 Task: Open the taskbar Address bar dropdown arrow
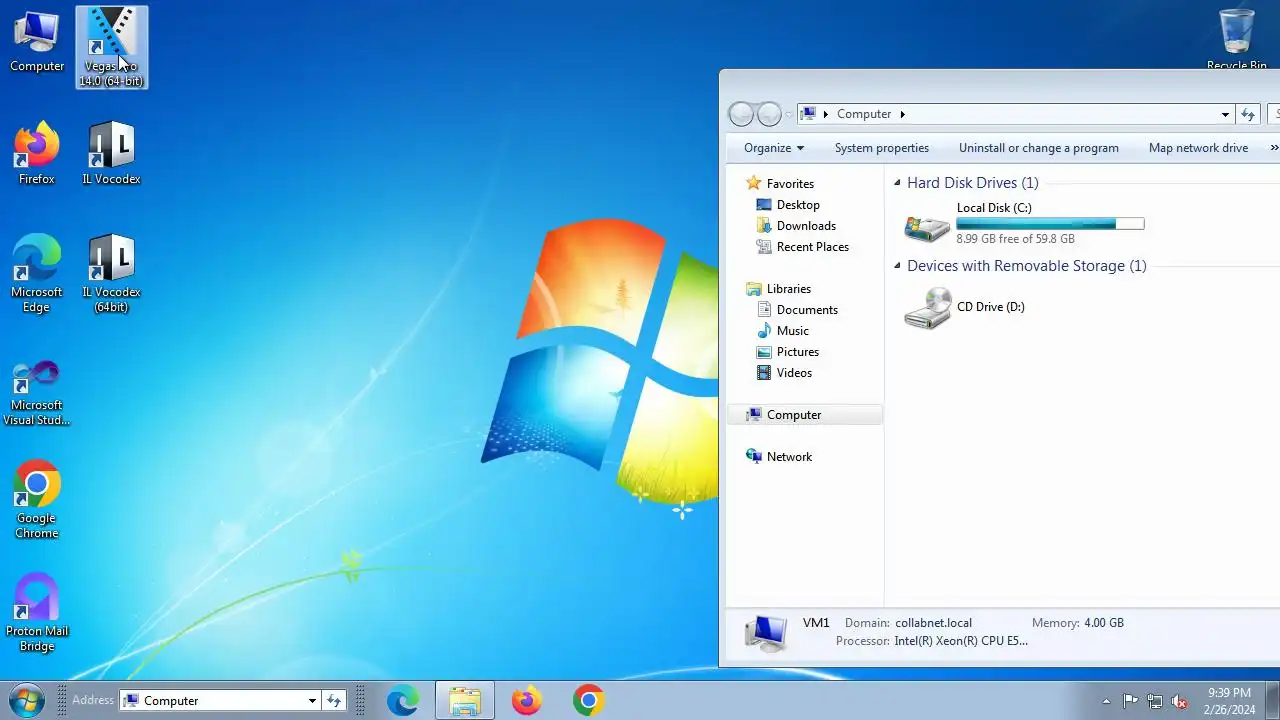[x=312, y=701]
